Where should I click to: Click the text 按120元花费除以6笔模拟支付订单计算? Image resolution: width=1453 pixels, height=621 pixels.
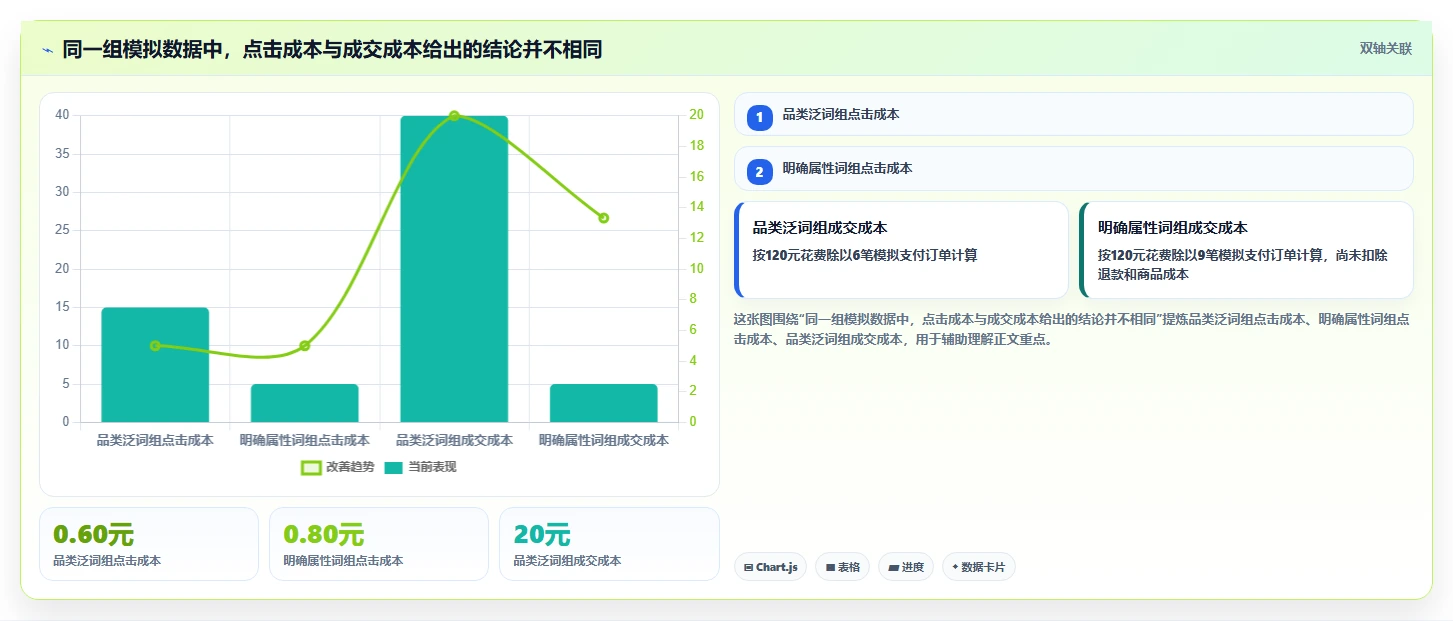click(x=865, y=255)
